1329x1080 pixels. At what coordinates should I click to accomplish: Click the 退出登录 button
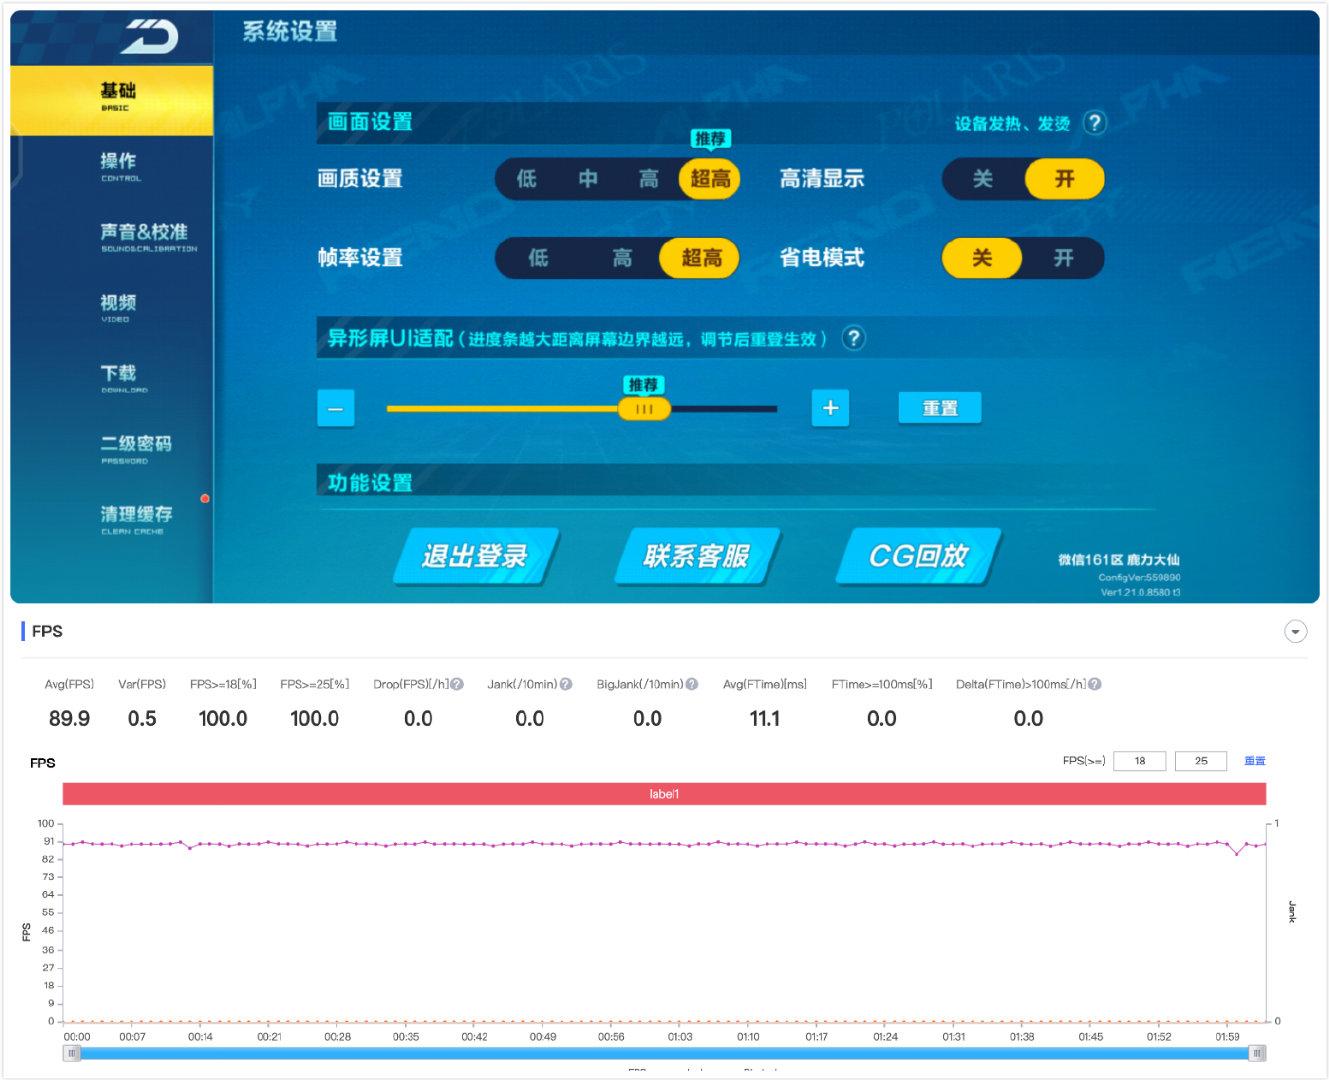click(474, 556)
